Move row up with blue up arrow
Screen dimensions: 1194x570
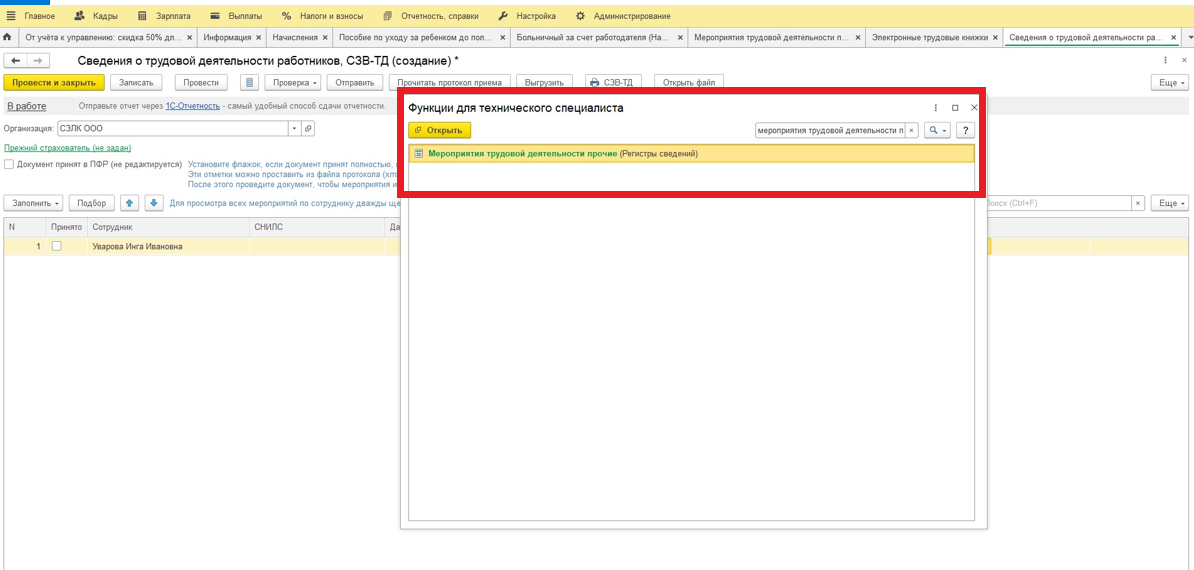pyautogui.click(x=129, y=203)
